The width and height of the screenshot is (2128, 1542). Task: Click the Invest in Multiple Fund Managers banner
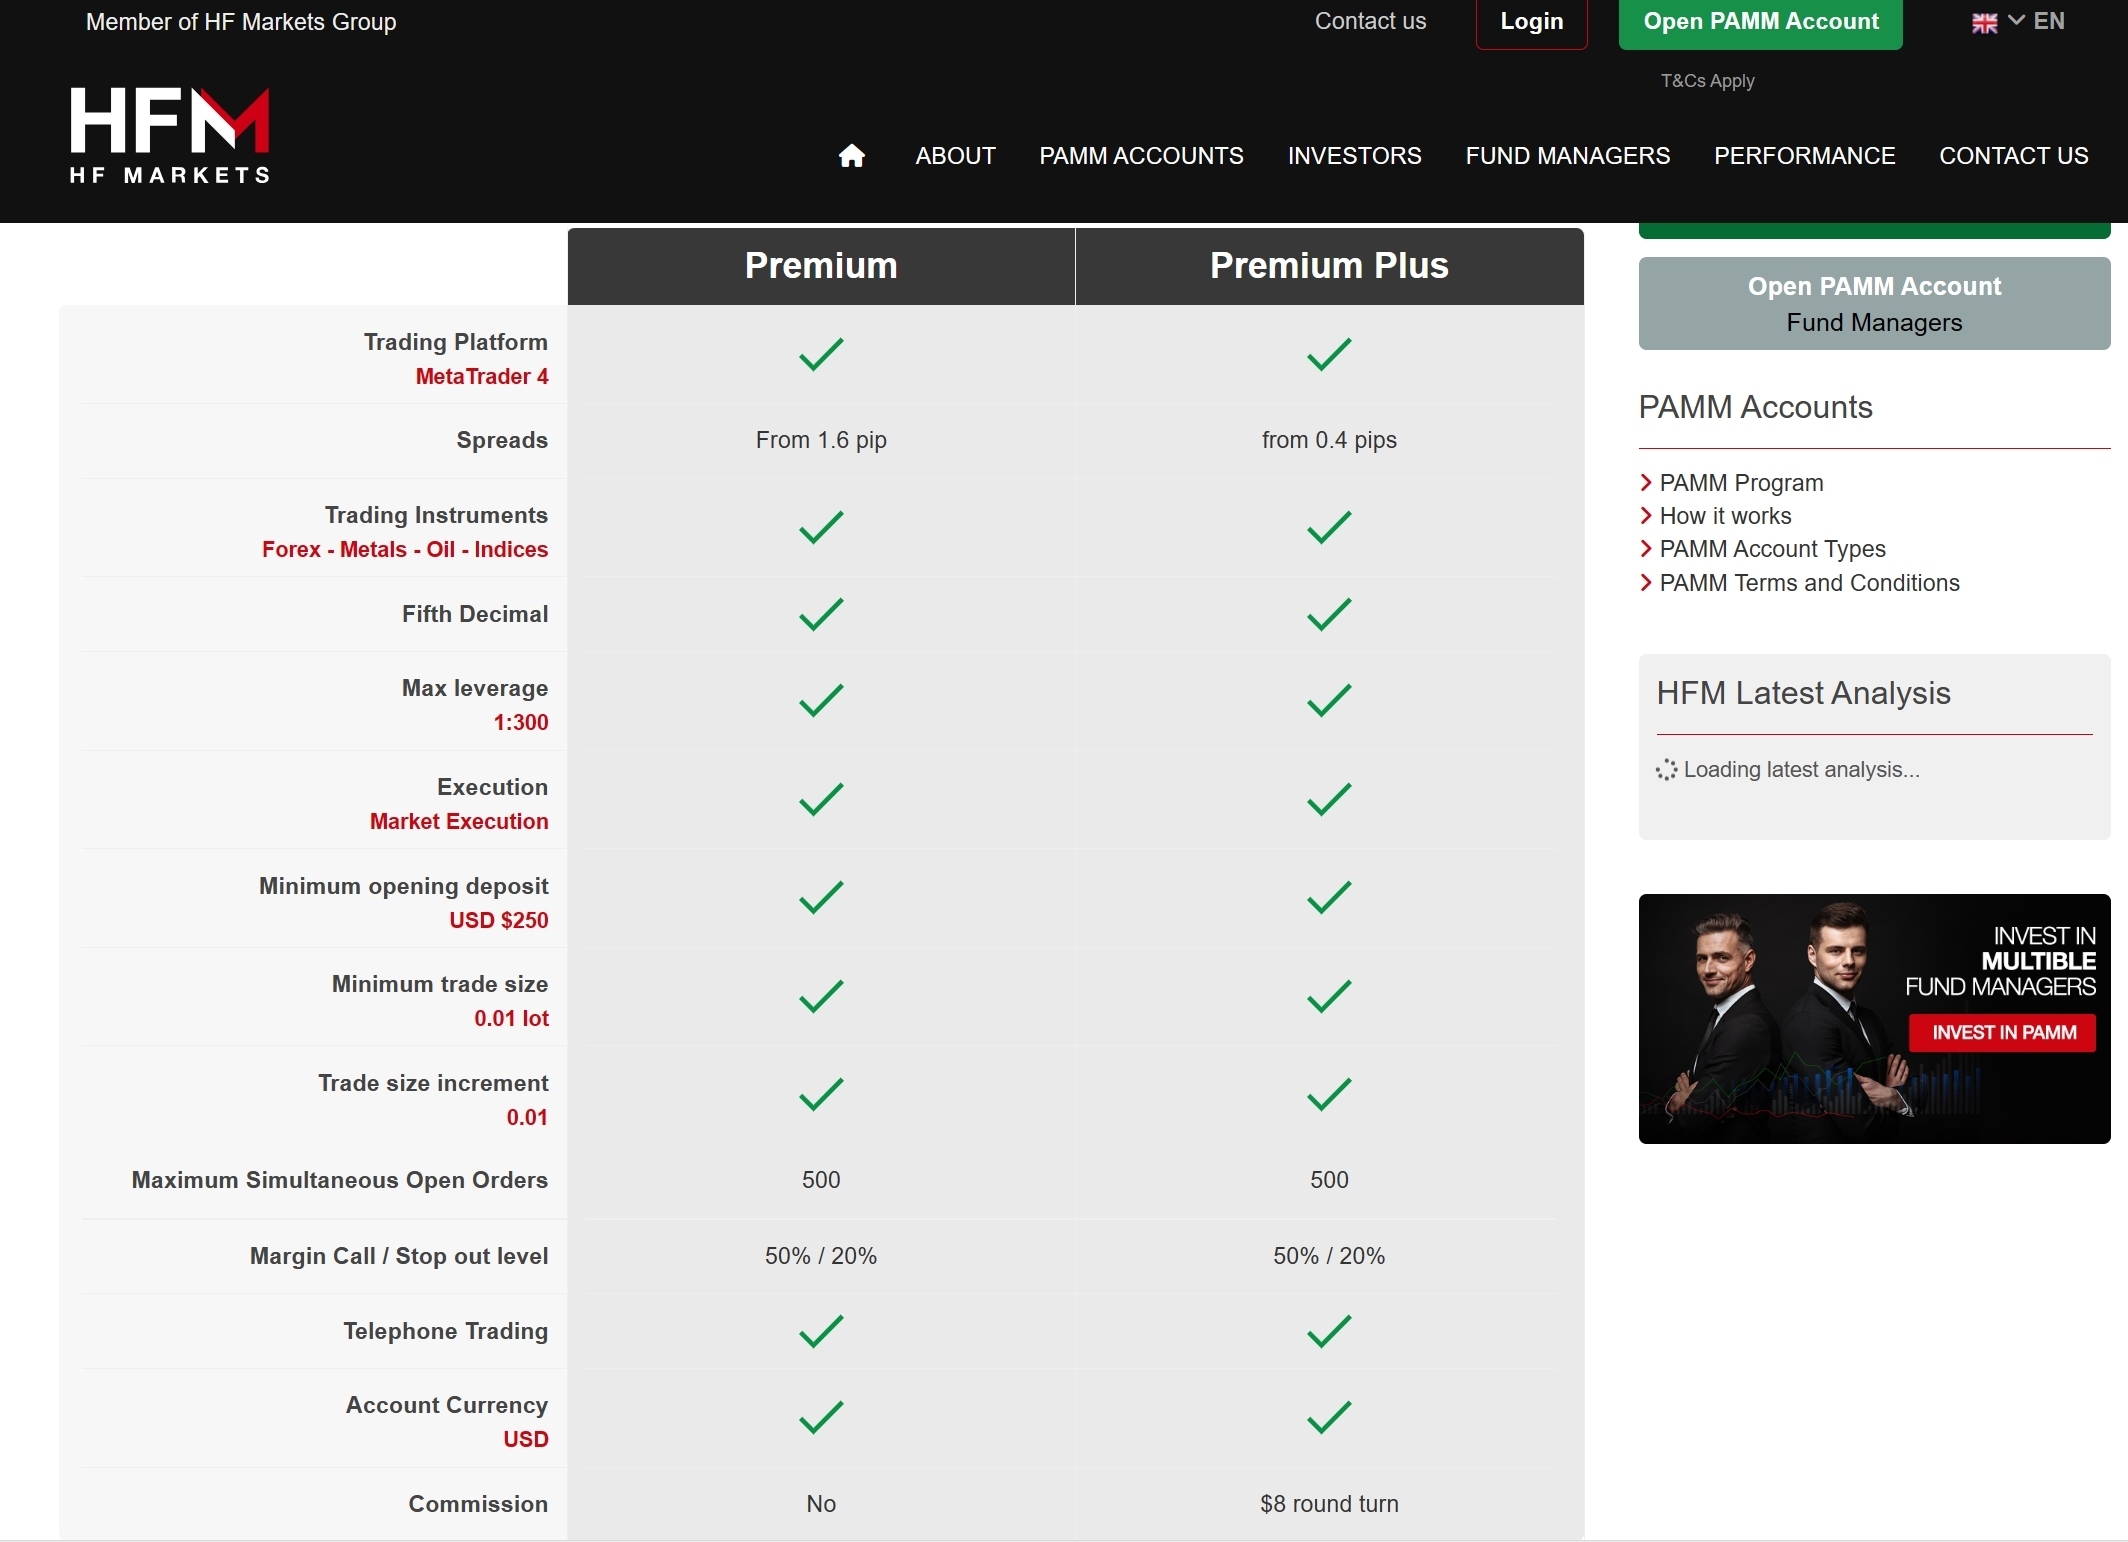(x=1874, y=1019)
